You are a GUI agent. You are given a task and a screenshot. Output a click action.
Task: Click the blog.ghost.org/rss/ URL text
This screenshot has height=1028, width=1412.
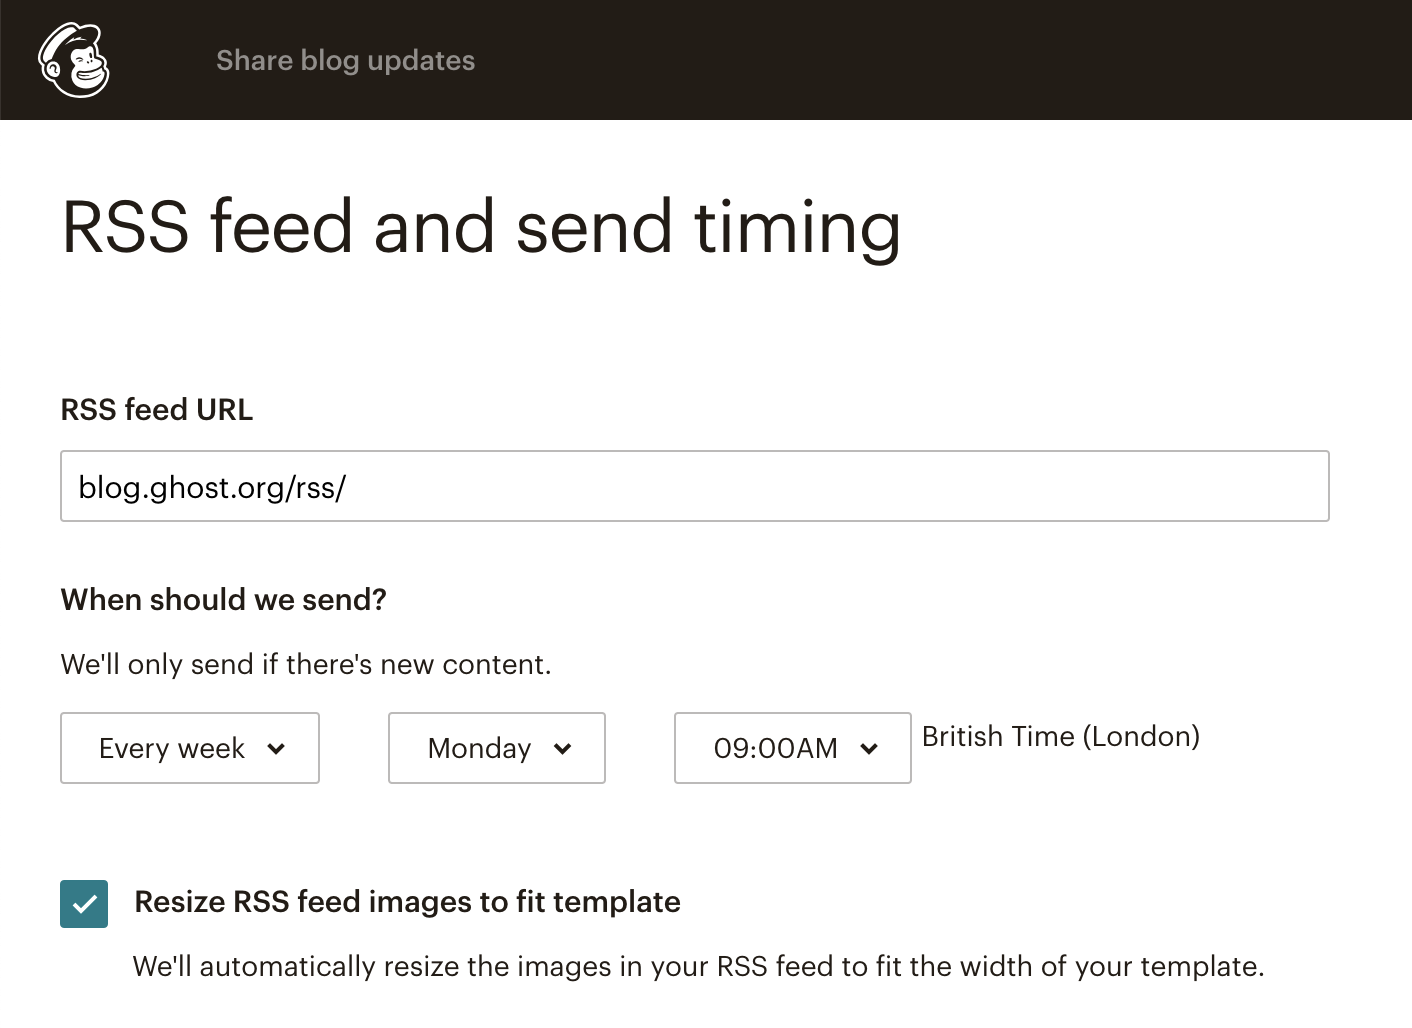click(212, 487)
